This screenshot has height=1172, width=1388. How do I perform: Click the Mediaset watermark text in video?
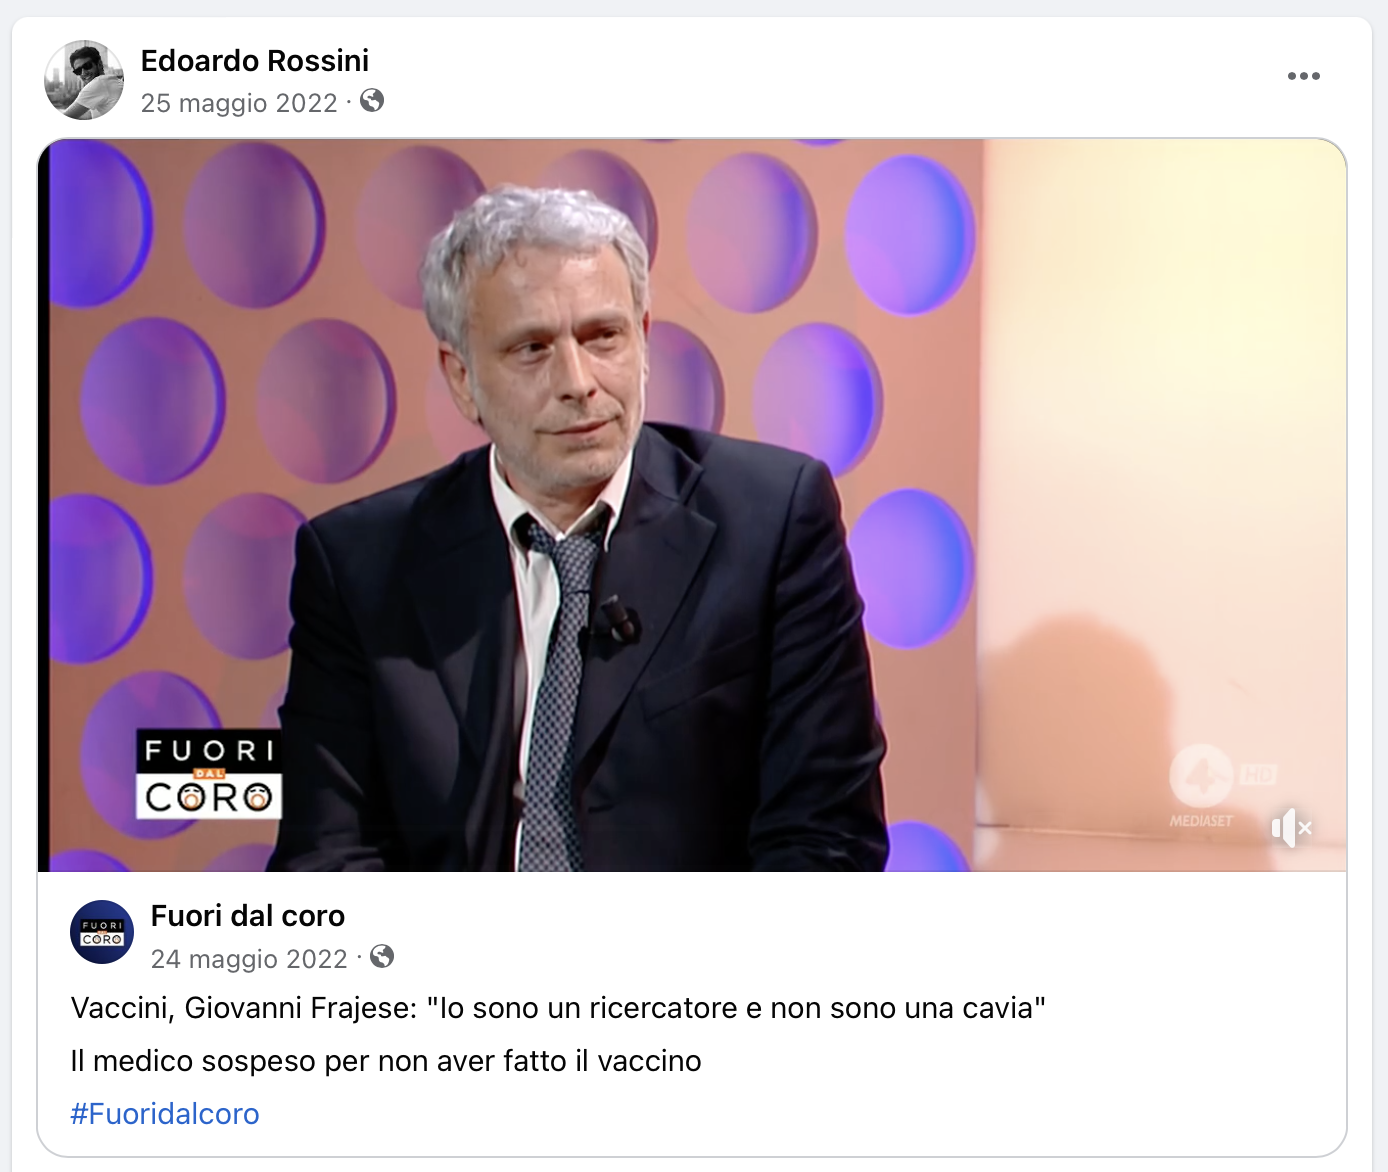1201,821
